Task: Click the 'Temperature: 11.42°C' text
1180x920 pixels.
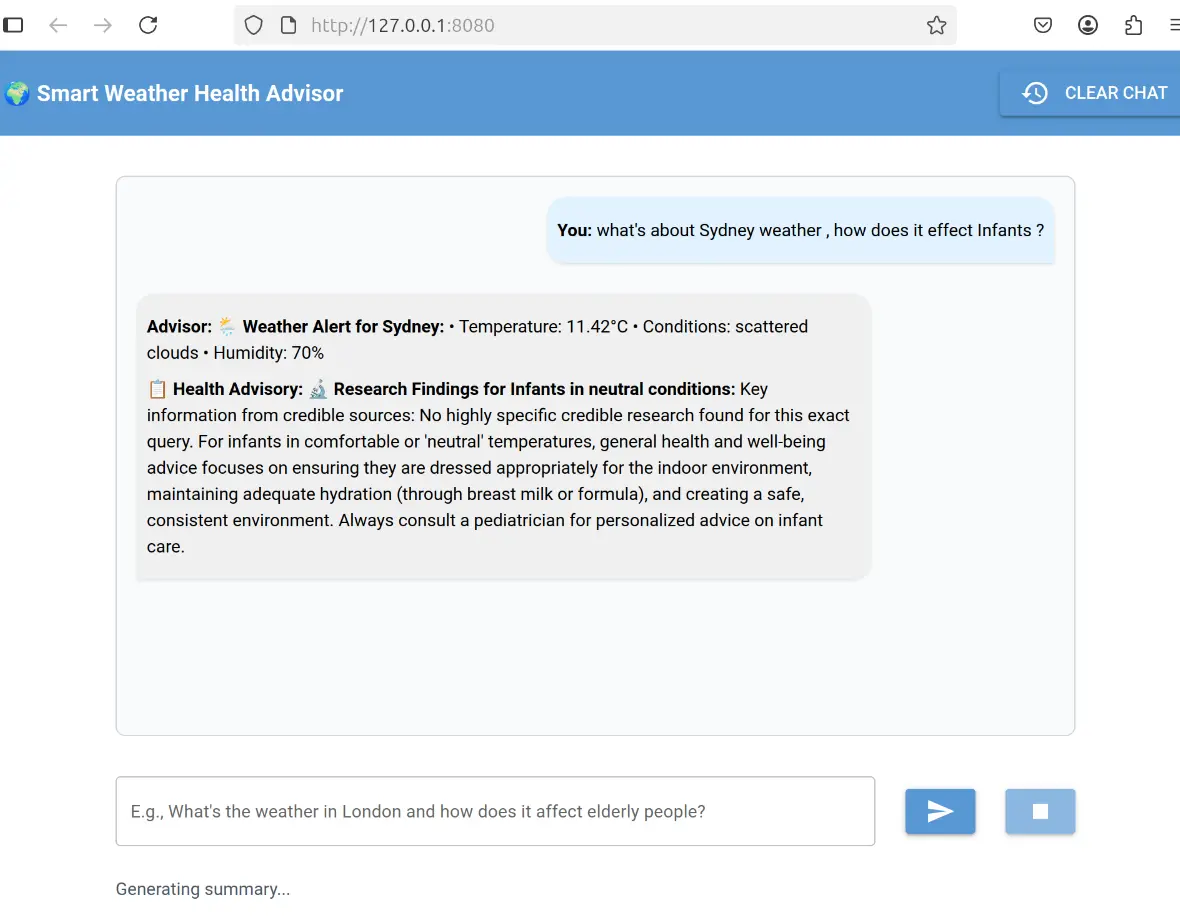Action: tap(543, 326)
